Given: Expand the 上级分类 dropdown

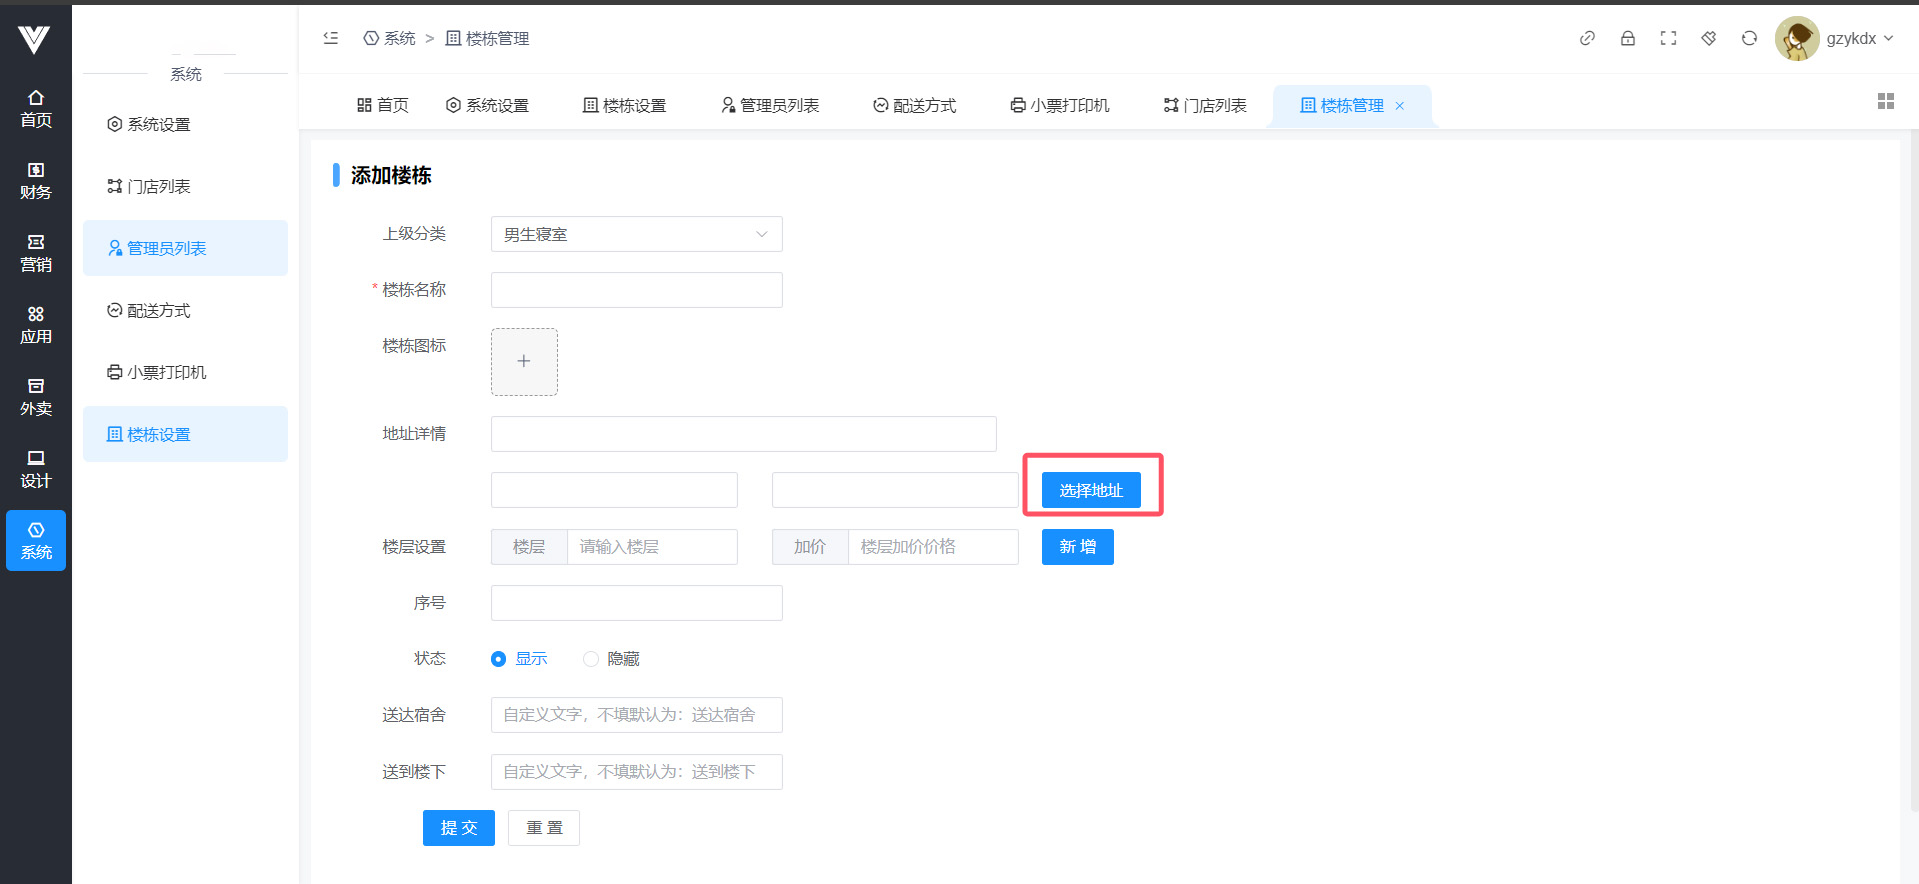Looking at the screenshot, I should coord(636,234).
